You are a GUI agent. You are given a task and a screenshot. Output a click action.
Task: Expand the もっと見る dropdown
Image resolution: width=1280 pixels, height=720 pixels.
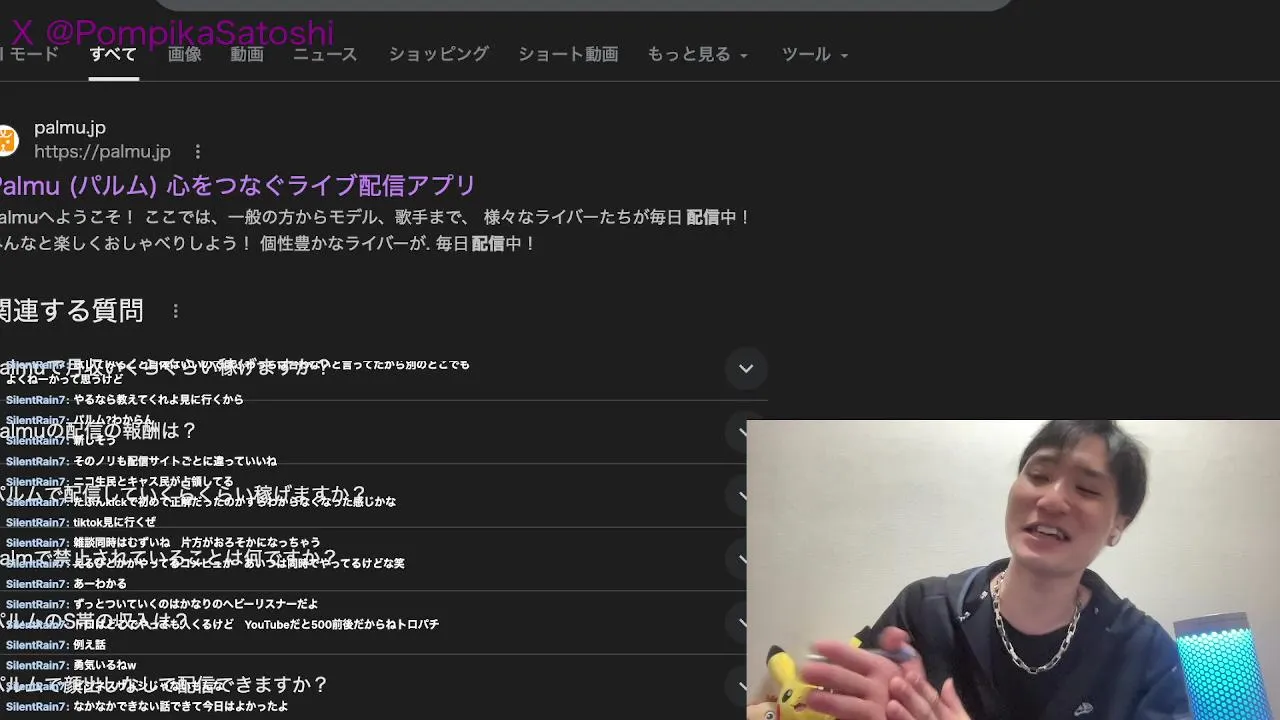pyautogui.click(x=698, y=55)
